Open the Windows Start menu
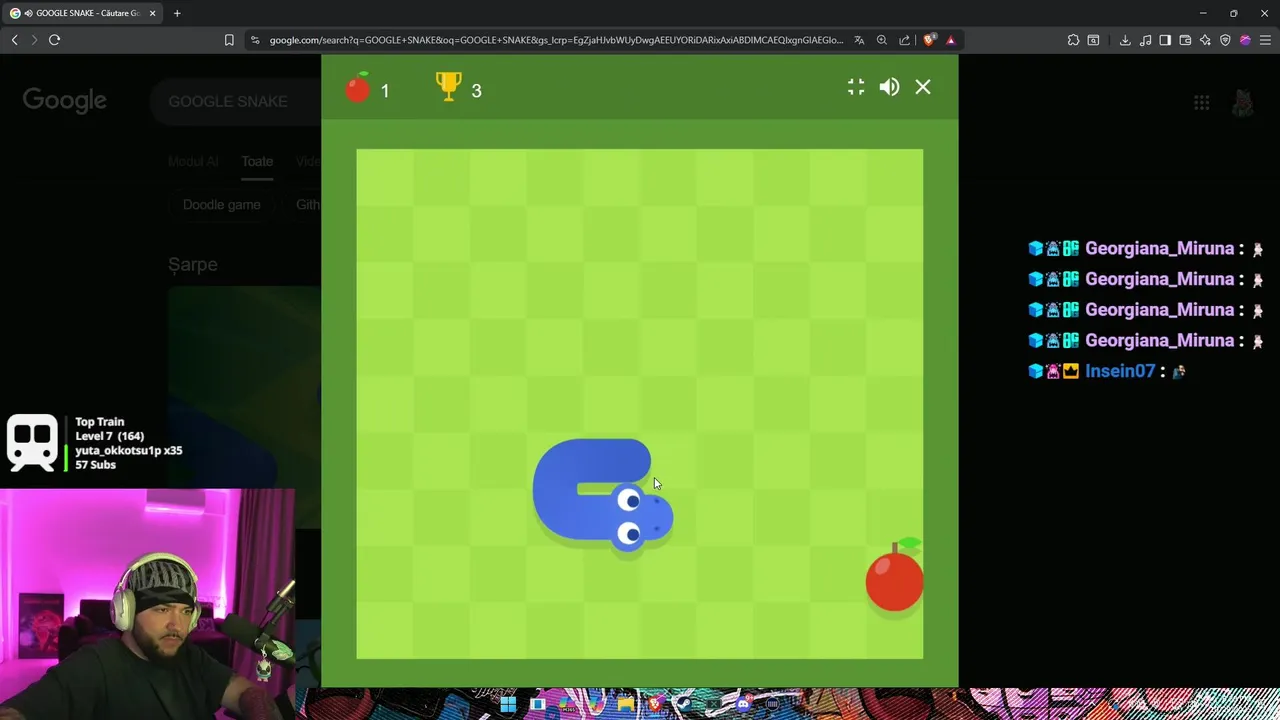This screenshot has width=1280, height=720. coord(508,704)
